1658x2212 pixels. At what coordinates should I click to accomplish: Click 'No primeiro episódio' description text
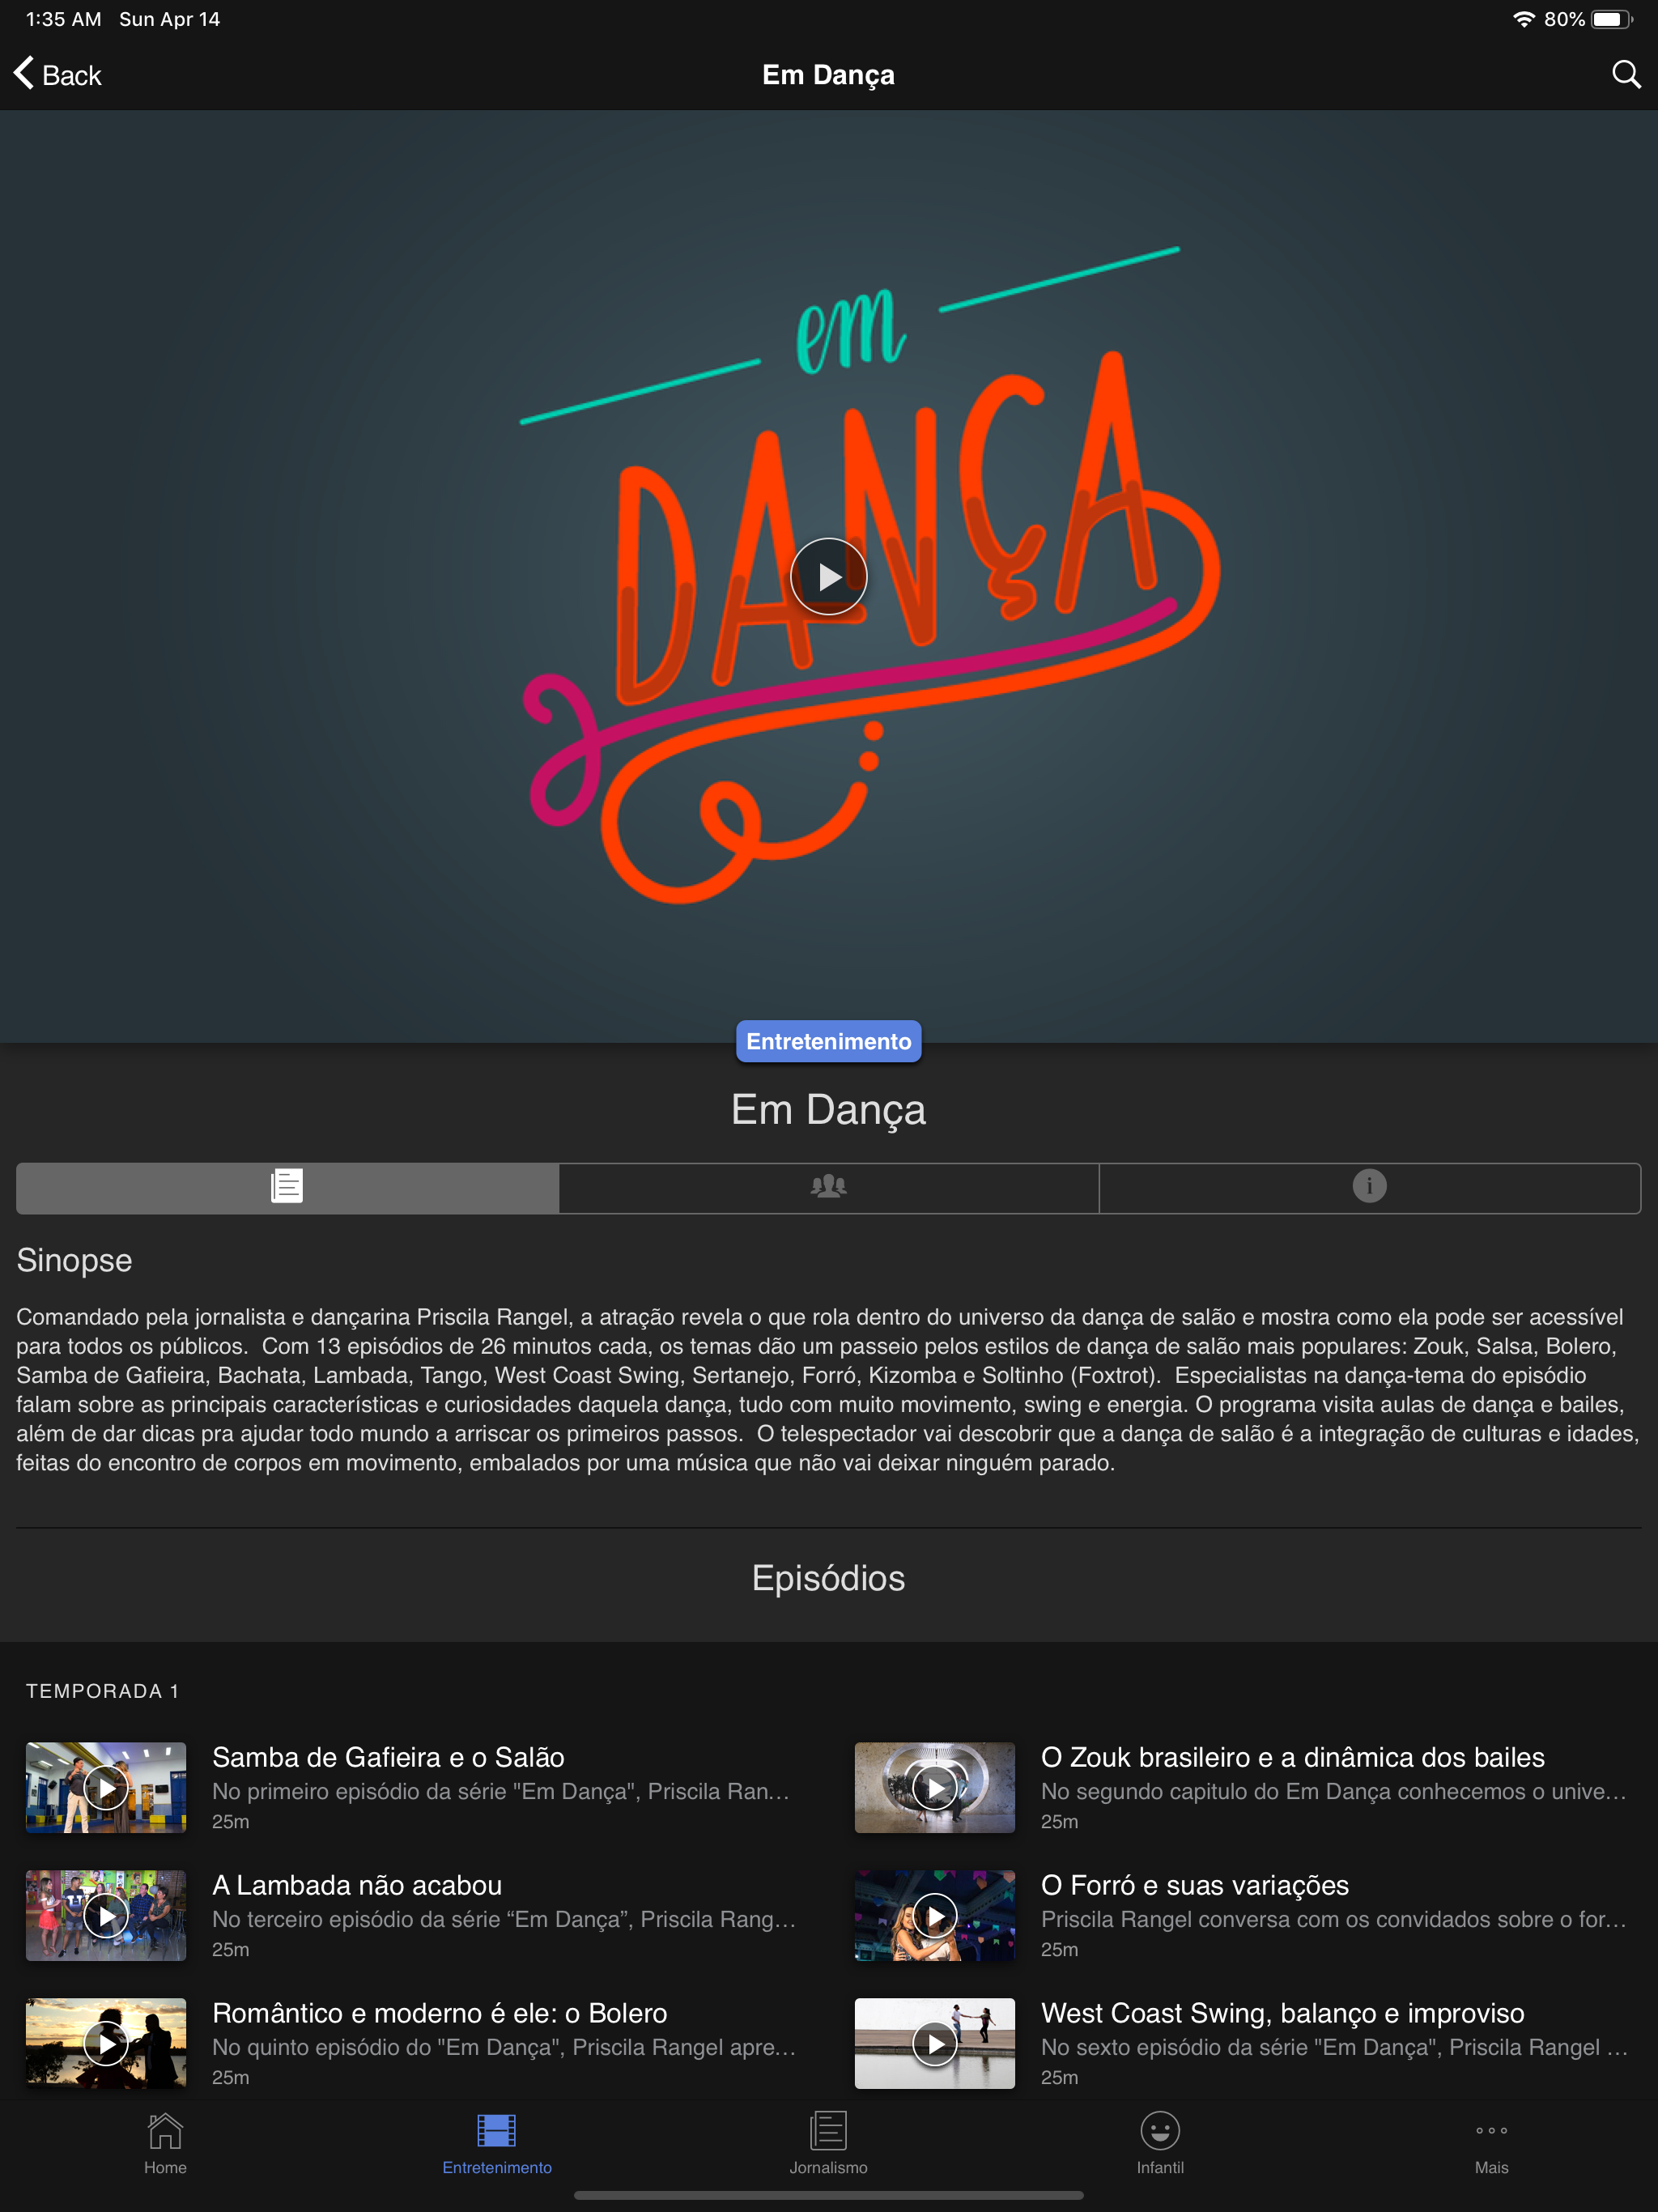501,1791
